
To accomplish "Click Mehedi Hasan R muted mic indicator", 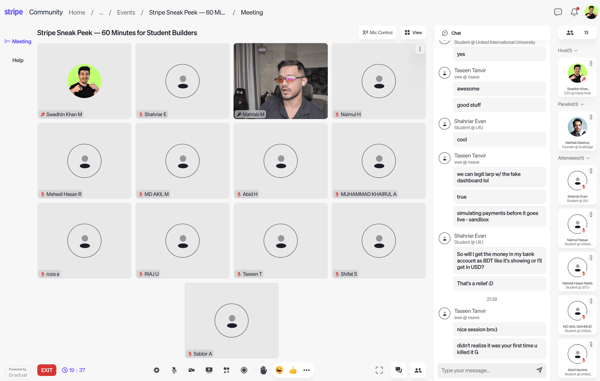I will tap(42, 194).
